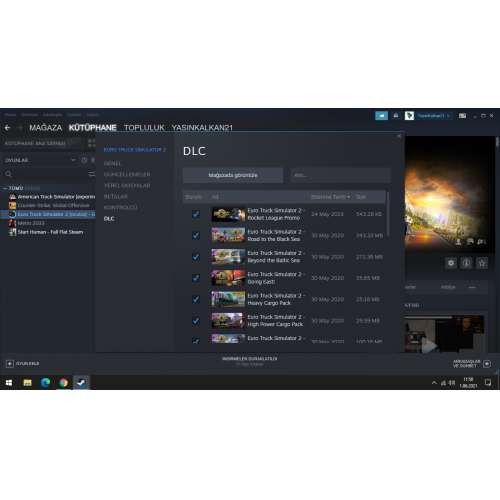Open KÜTÜPHANE ANA SAYFASI link
The height and width of the screenshot is (500, 500).
click(35, 143)
